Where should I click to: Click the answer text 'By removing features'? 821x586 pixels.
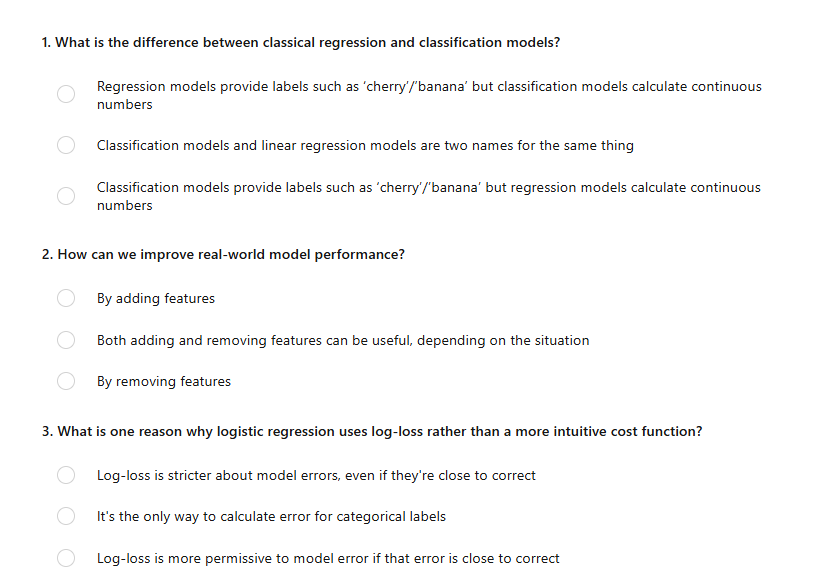tap(164, 382)
